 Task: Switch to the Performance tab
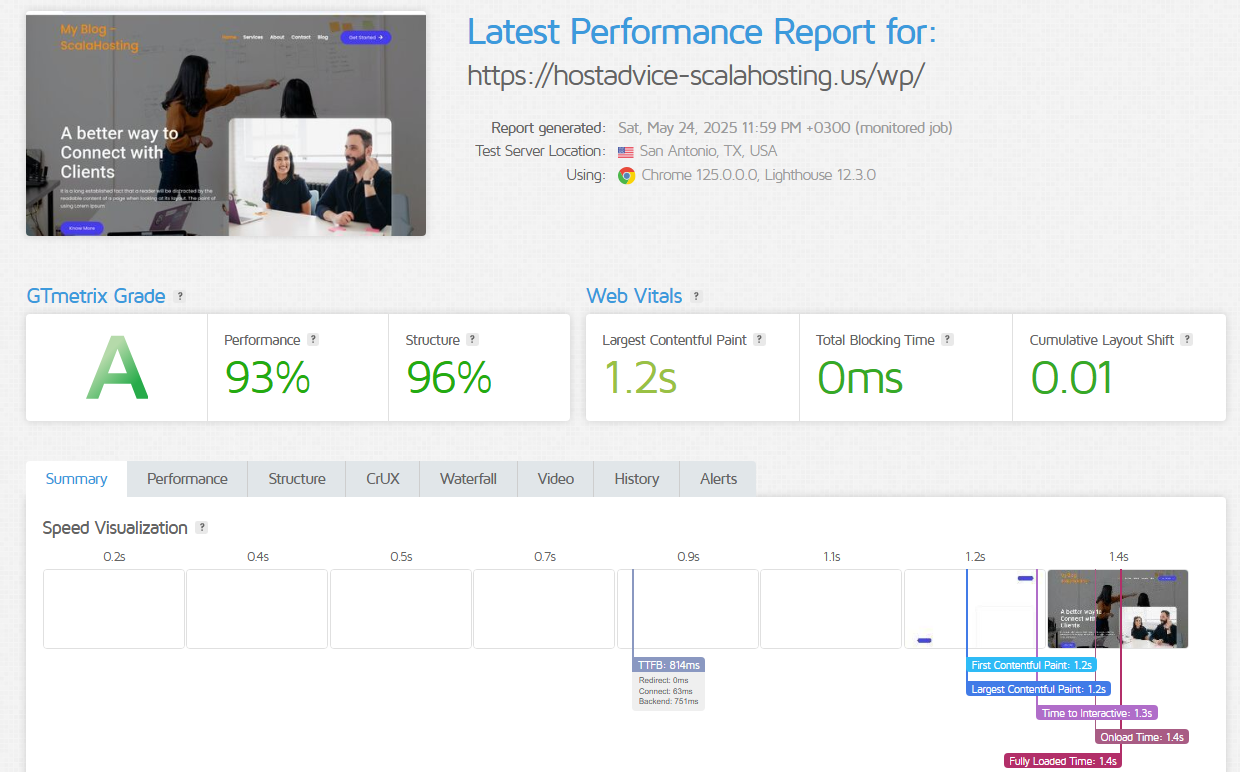click(187, 479)
